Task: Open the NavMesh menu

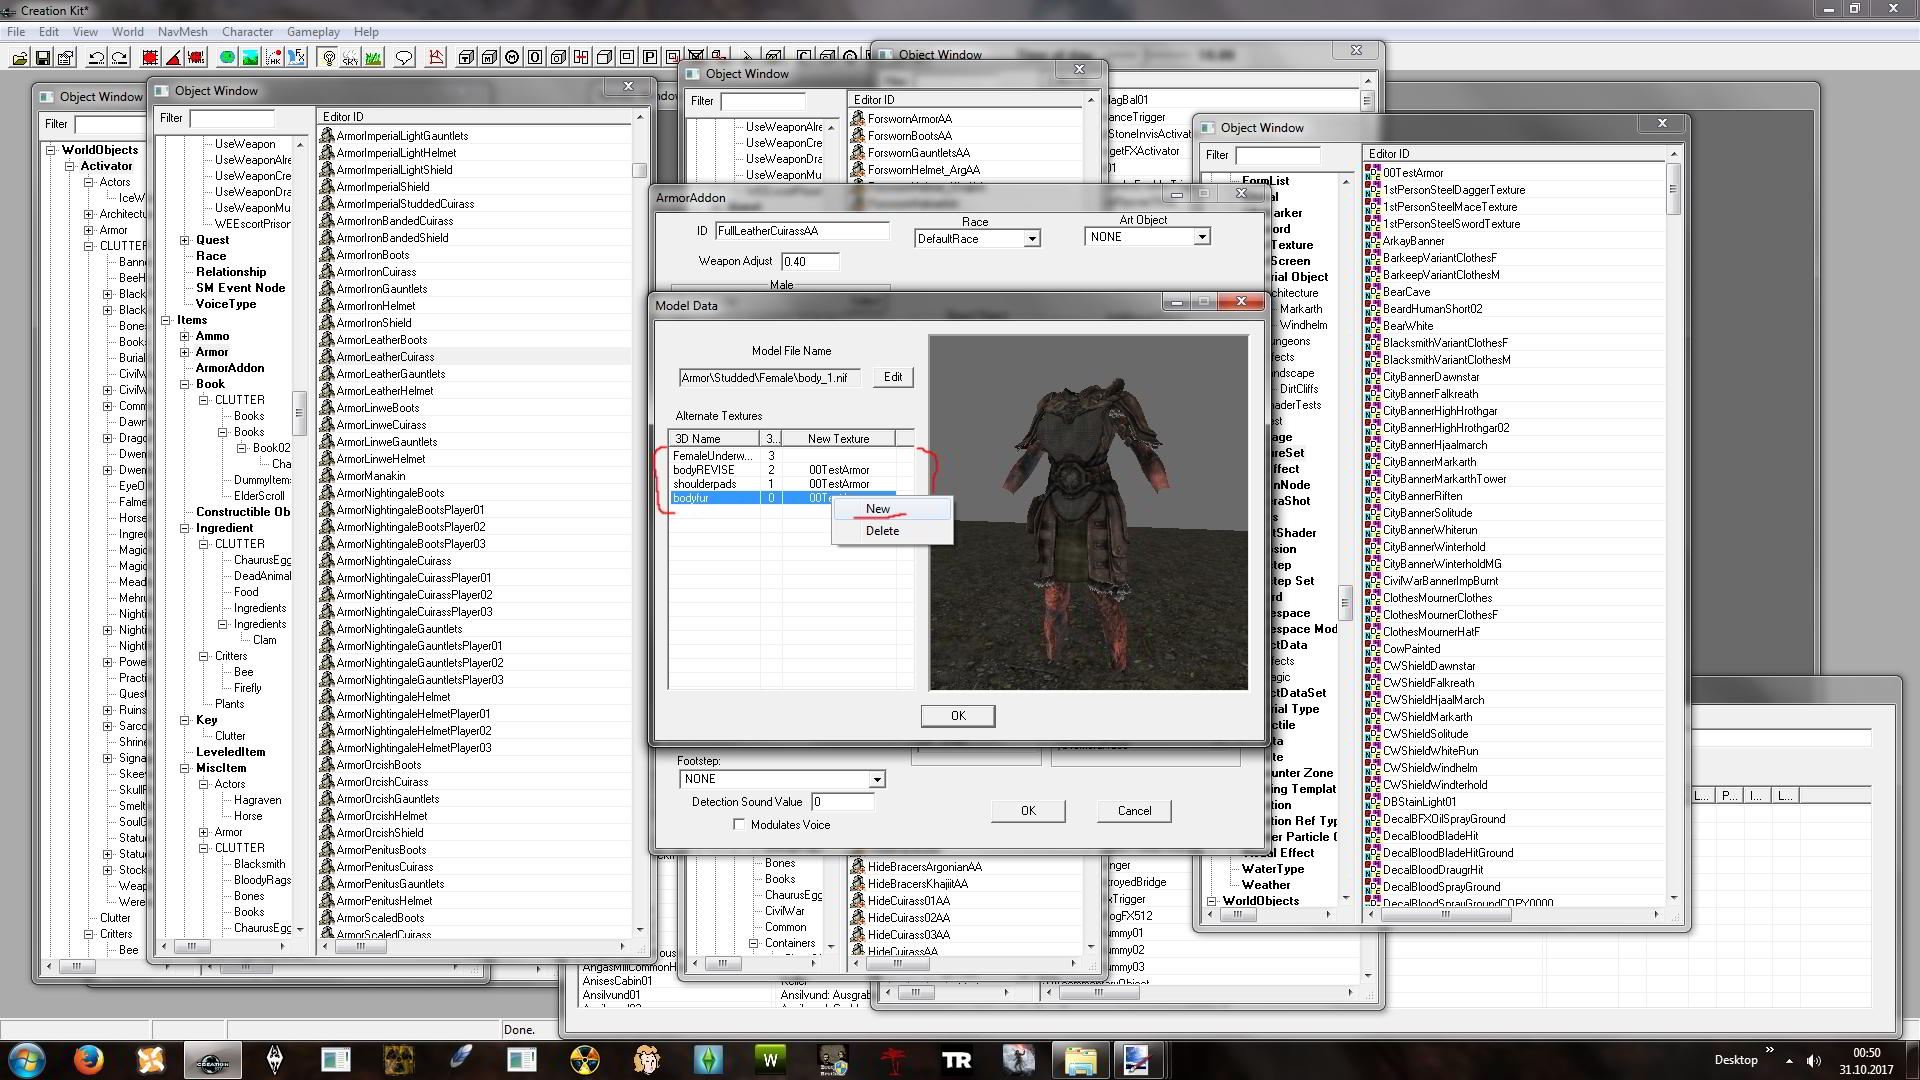Action: [182, 31]
